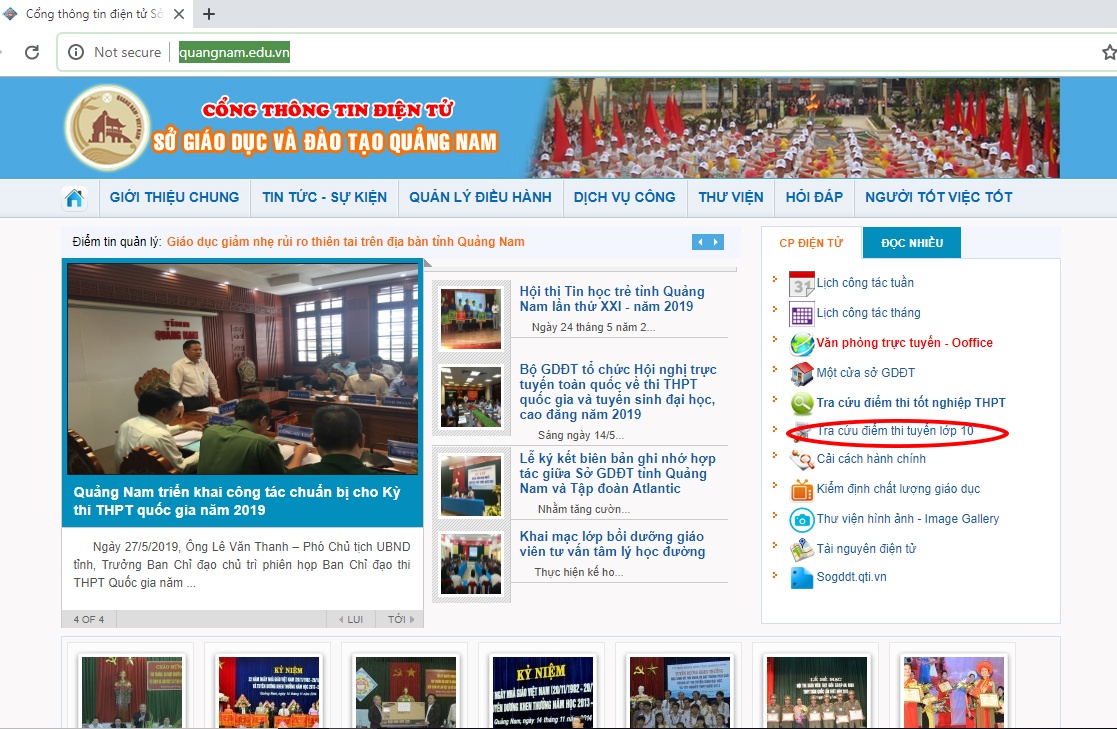The image size is (1117, 729).
Task: Open the Hội thi Tin học trẻ article
Action: tap(611, 299)
